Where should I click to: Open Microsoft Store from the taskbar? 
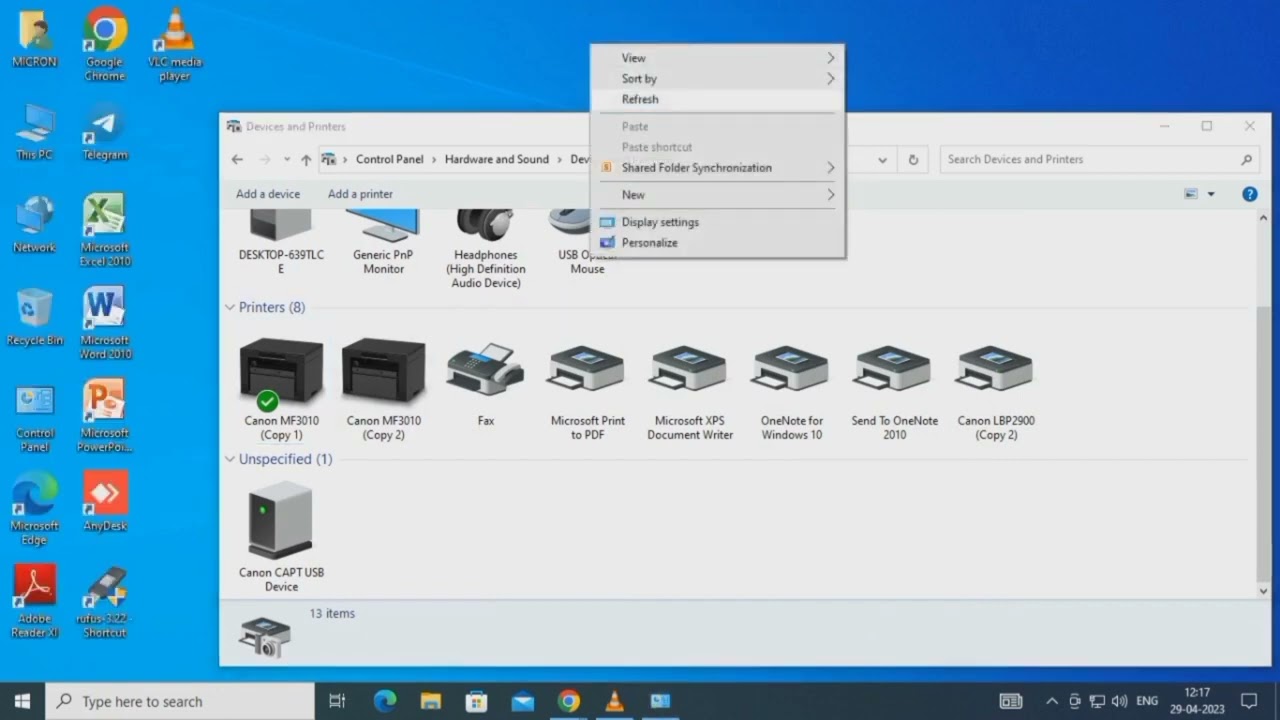click(477, 701)
